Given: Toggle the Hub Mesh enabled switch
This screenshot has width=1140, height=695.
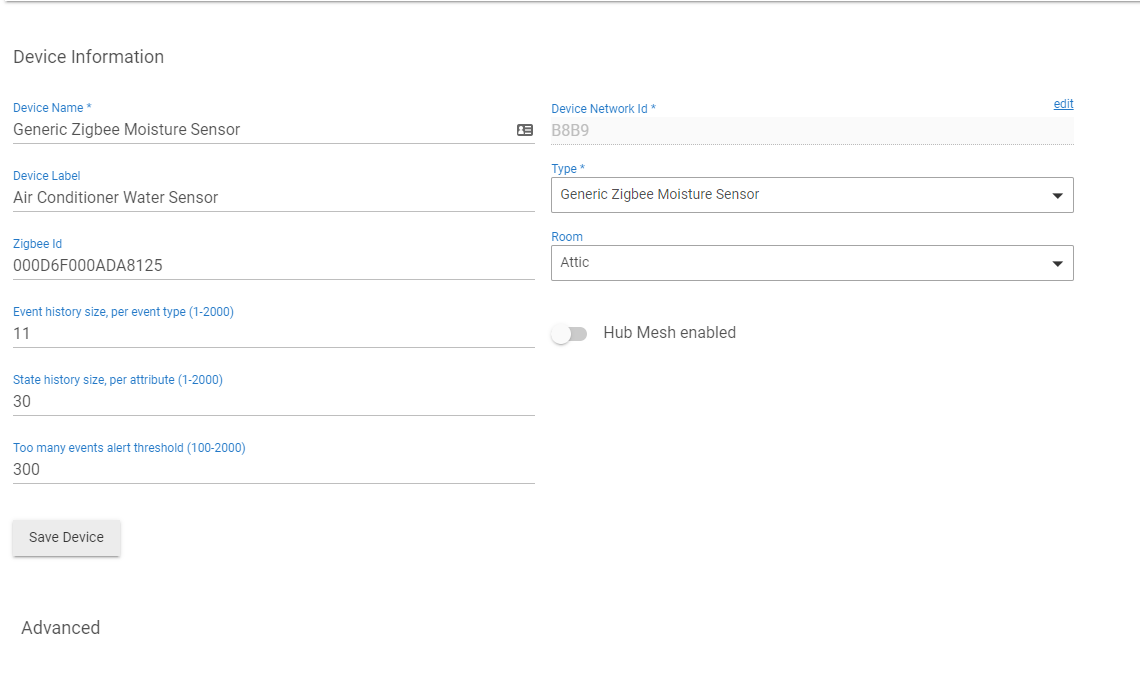Looking at the screenshot, I should pyautogui.click(x=569, y=334).
